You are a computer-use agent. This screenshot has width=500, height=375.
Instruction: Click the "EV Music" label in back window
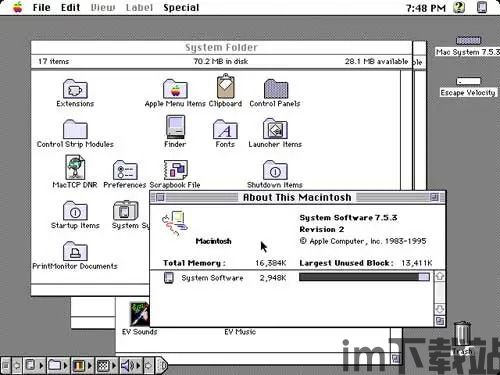(240, 332)
